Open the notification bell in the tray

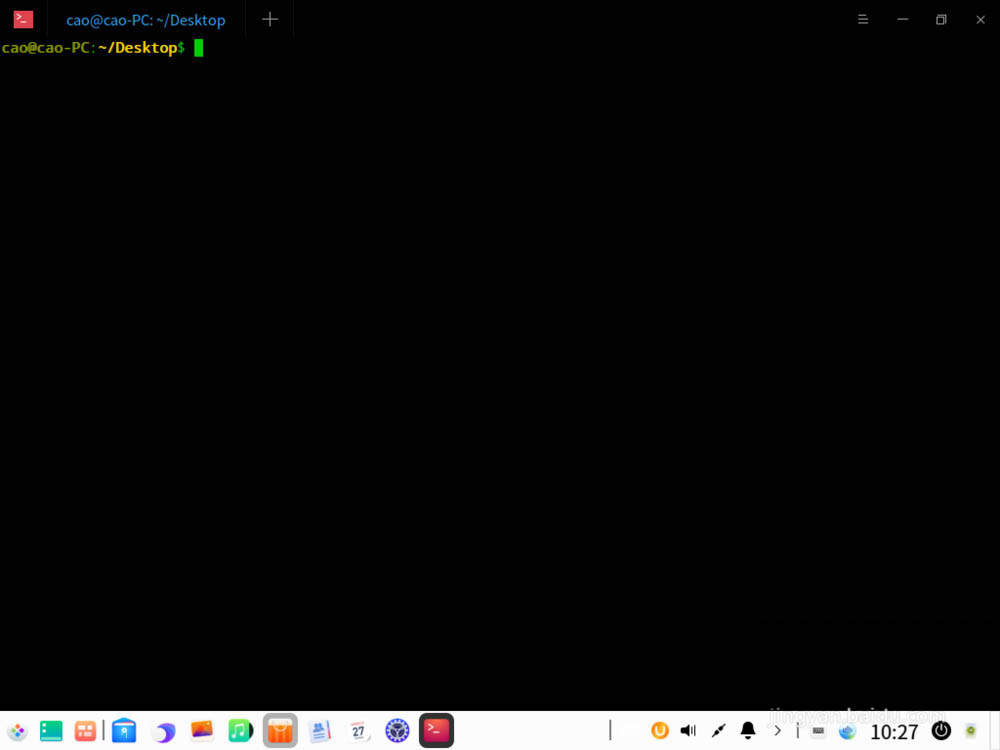(x=747, y=731)
